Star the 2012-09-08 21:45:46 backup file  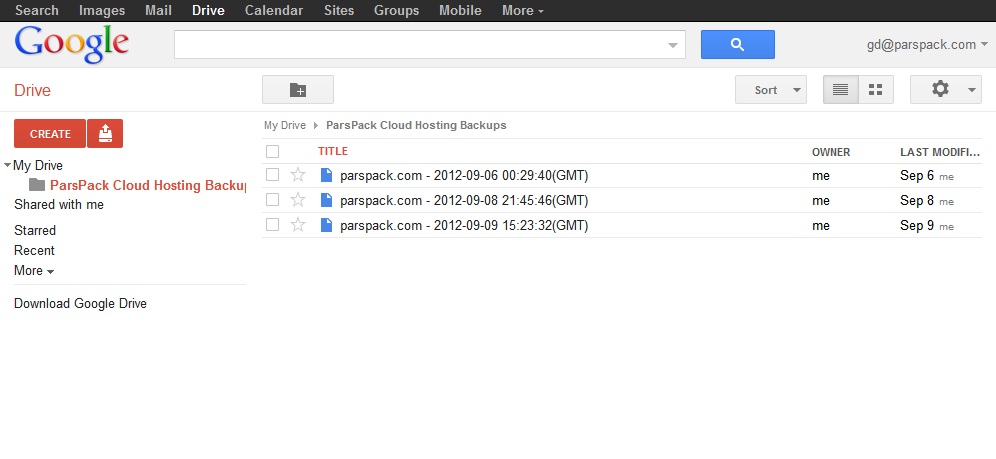point(298,200)
